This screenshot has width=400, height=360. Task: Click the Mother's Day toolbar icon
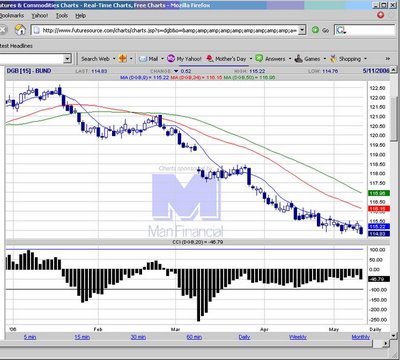pos(210,59)
